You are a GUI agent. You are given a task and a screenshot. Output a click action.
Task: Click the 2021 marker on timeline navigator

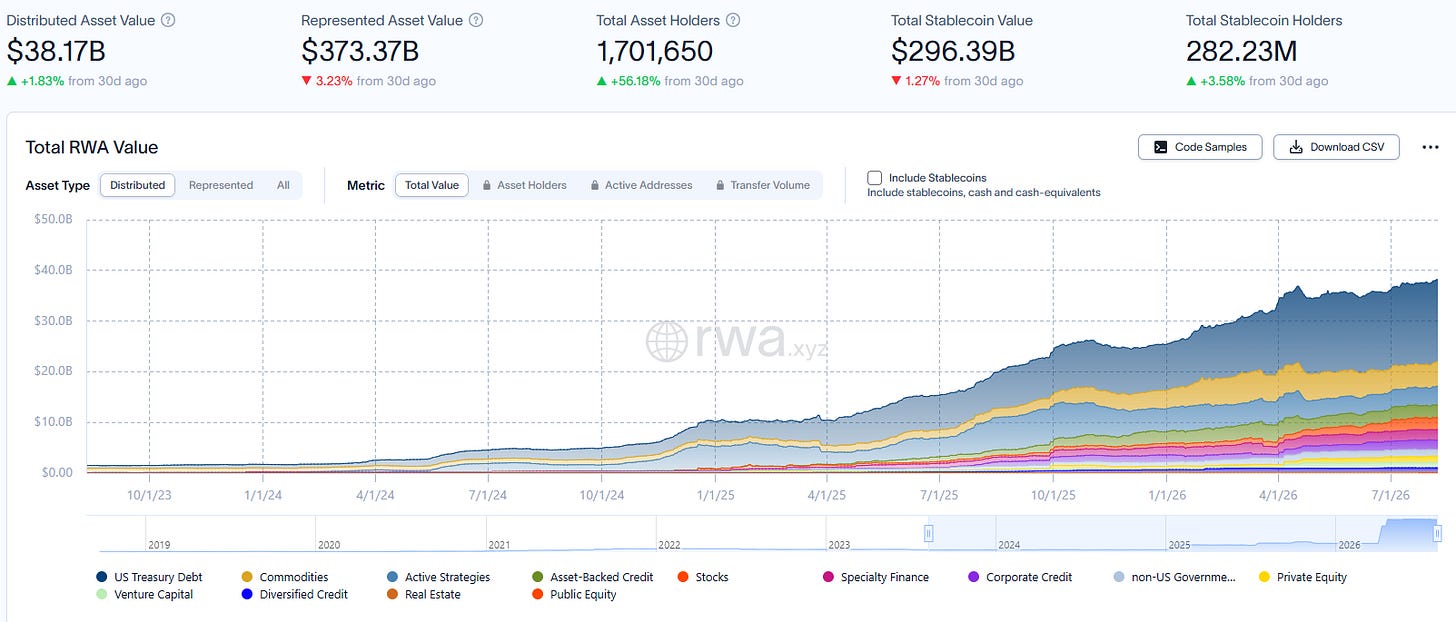[x=499, y=545]
